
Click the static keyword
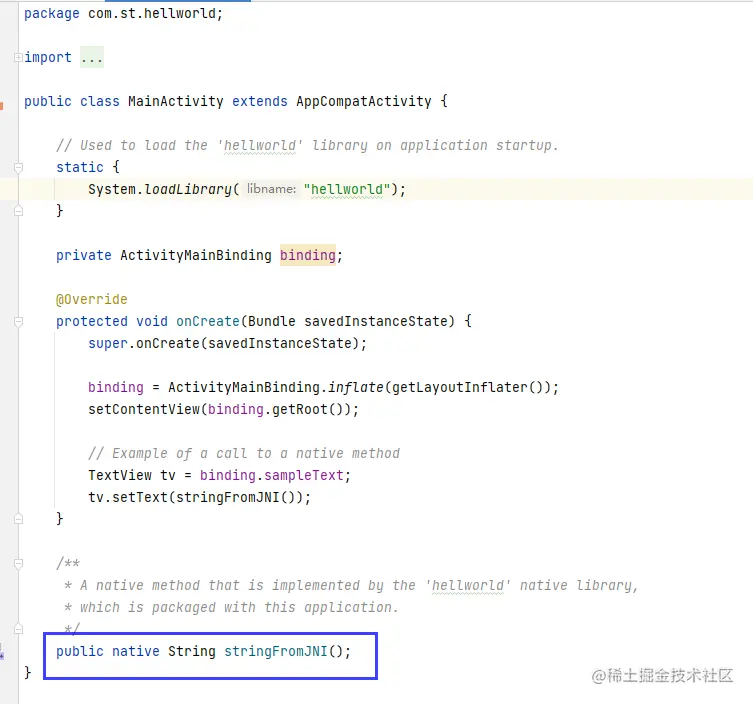pos(80,168)
